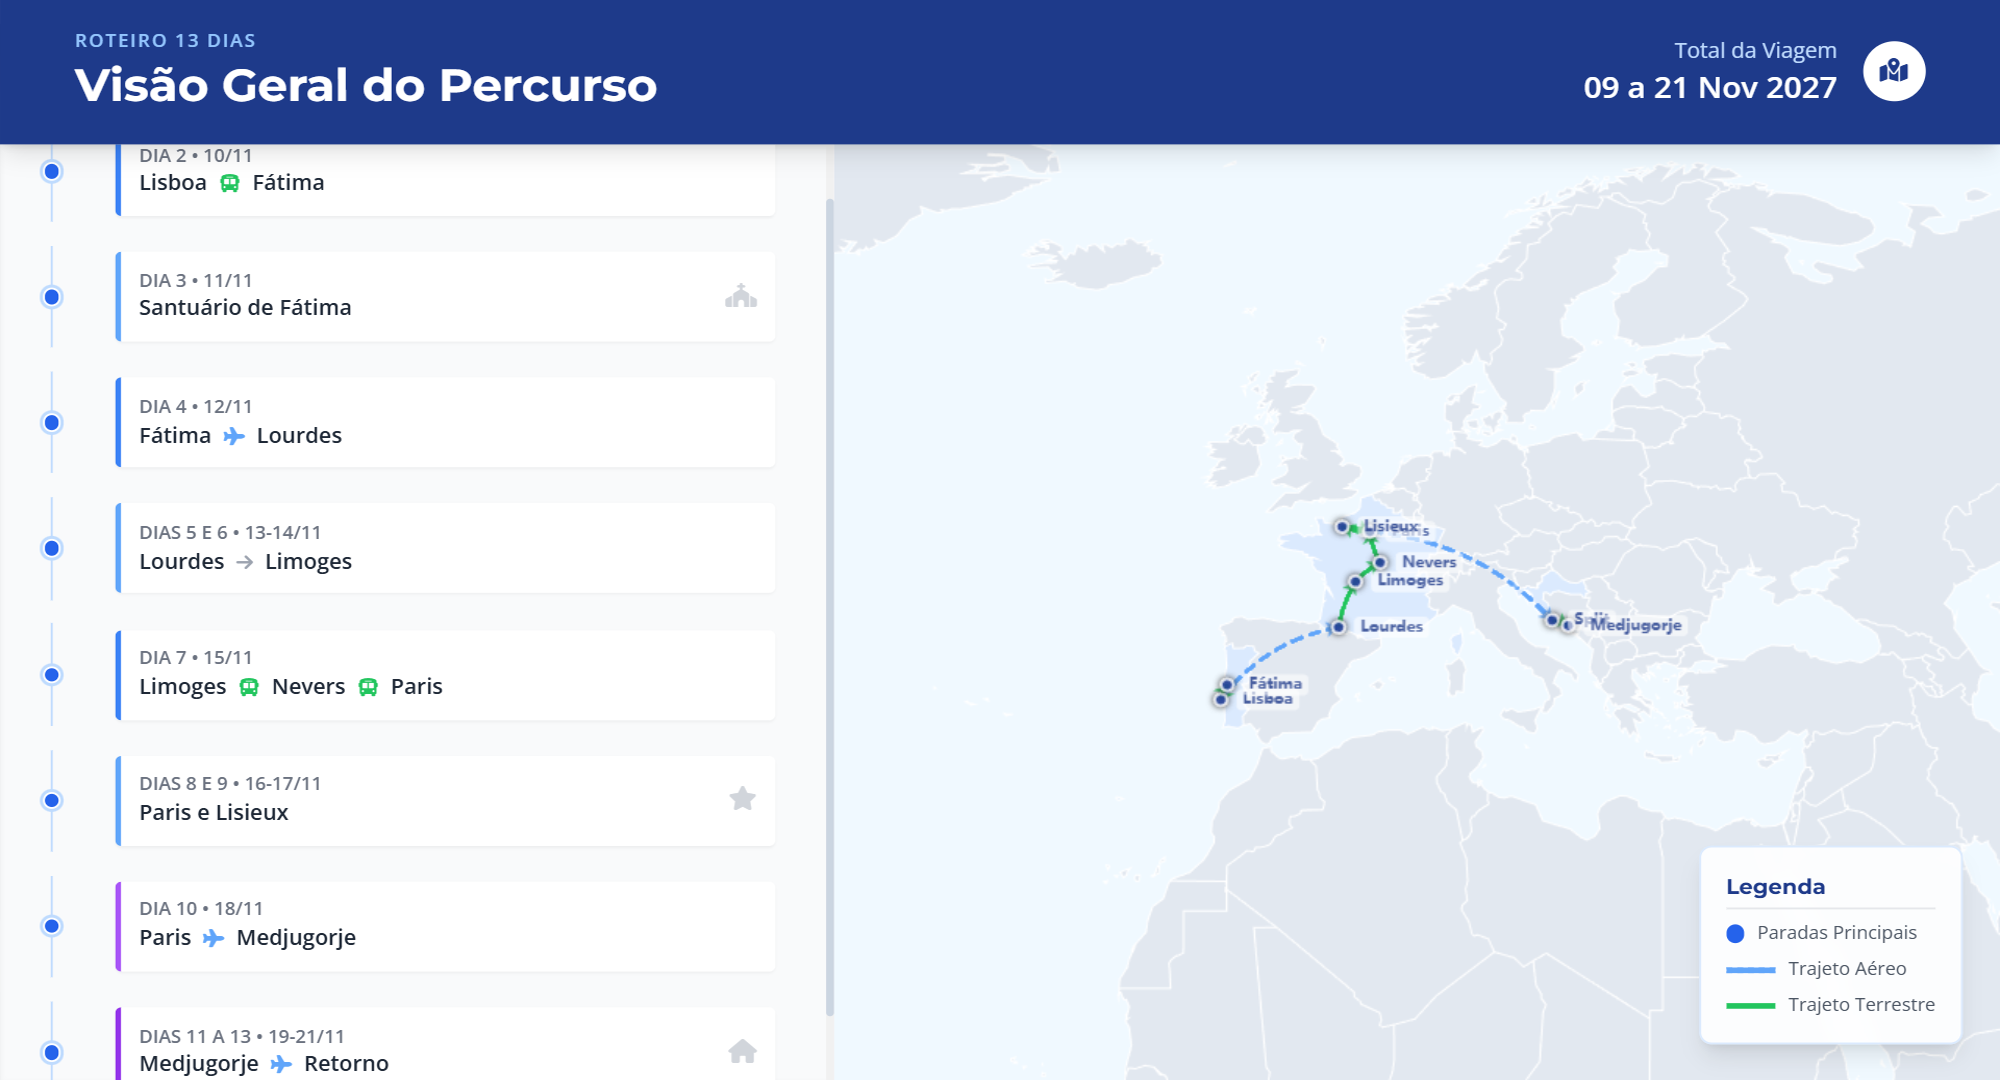This screenshot has height=1080, width=2000.
Task: Select the Dia 10 timeline dot
Action: pyautogui.click(x=52, y=926)
